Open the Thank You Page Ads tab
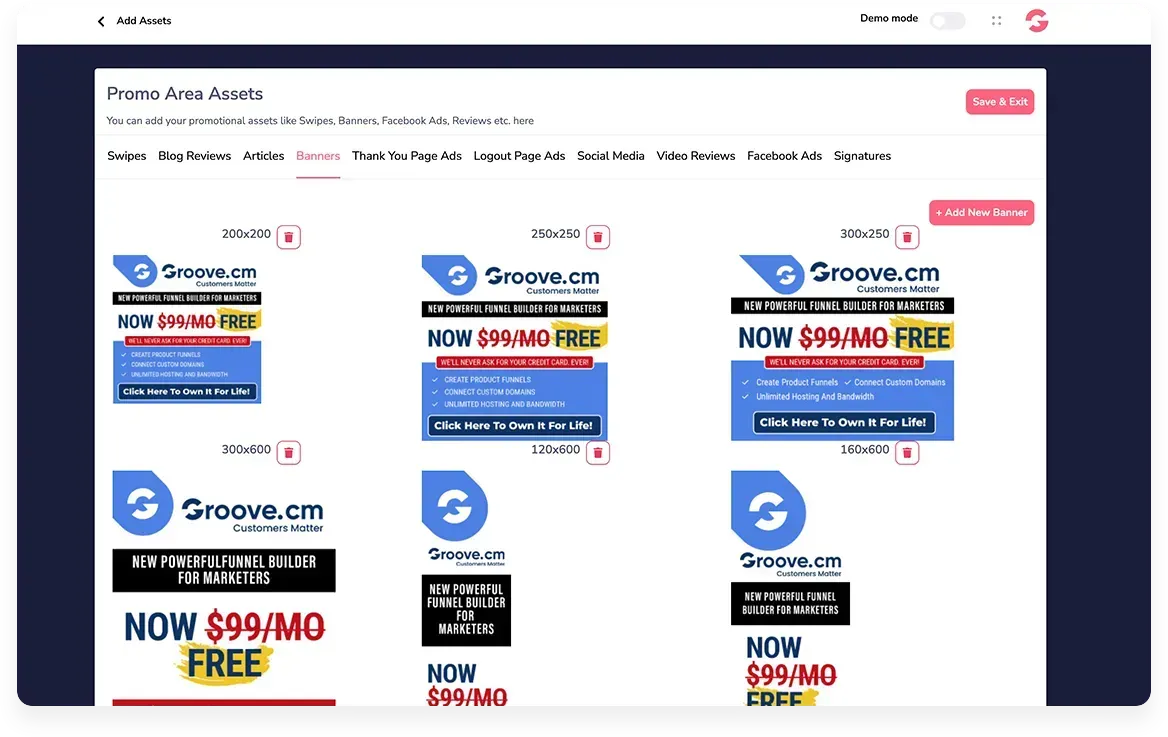This screenshot has height=737, width=1168. [x=407, y=156]
